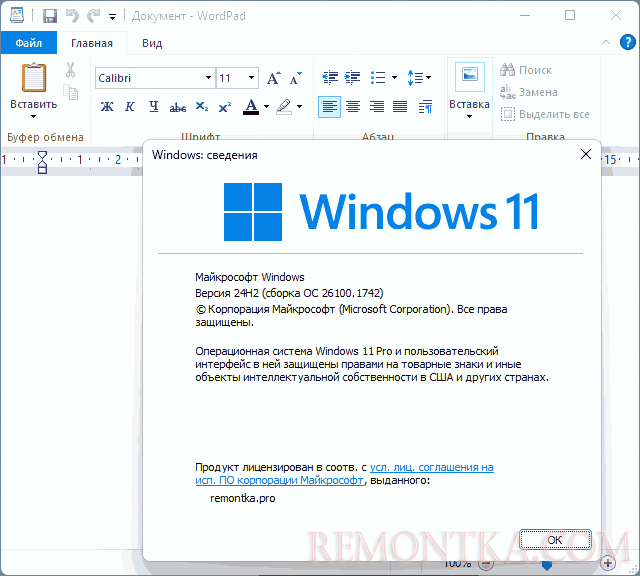Open the list style dropdown arrow
The width and height of the screenshot is (640, 576).
coord(394,77)
